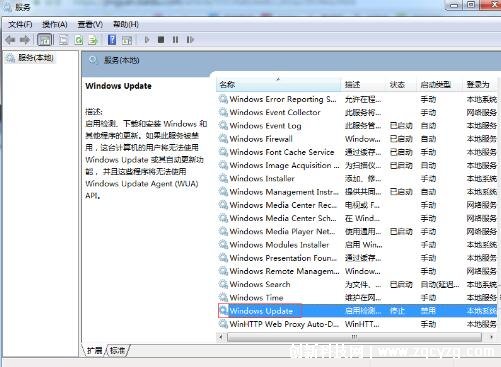Click the toolbar Forward arrow
This screenshot has width=501, height=367.
tap(25, 40)
